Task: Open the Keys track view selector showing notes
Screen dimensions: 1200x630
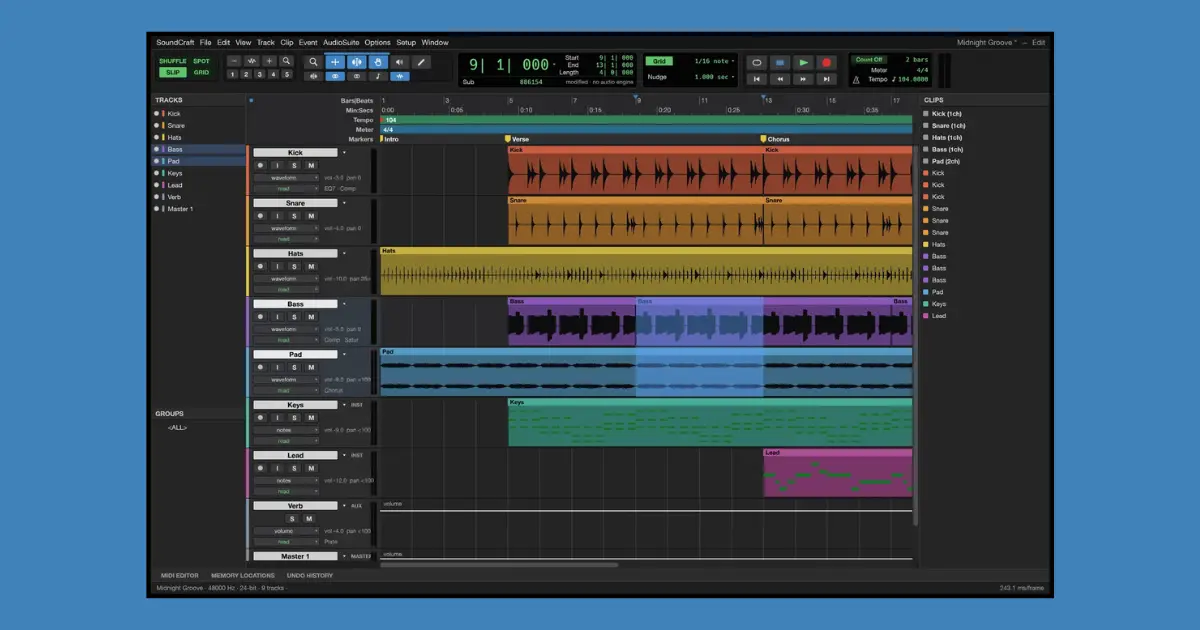Action: tap(286, 430)
